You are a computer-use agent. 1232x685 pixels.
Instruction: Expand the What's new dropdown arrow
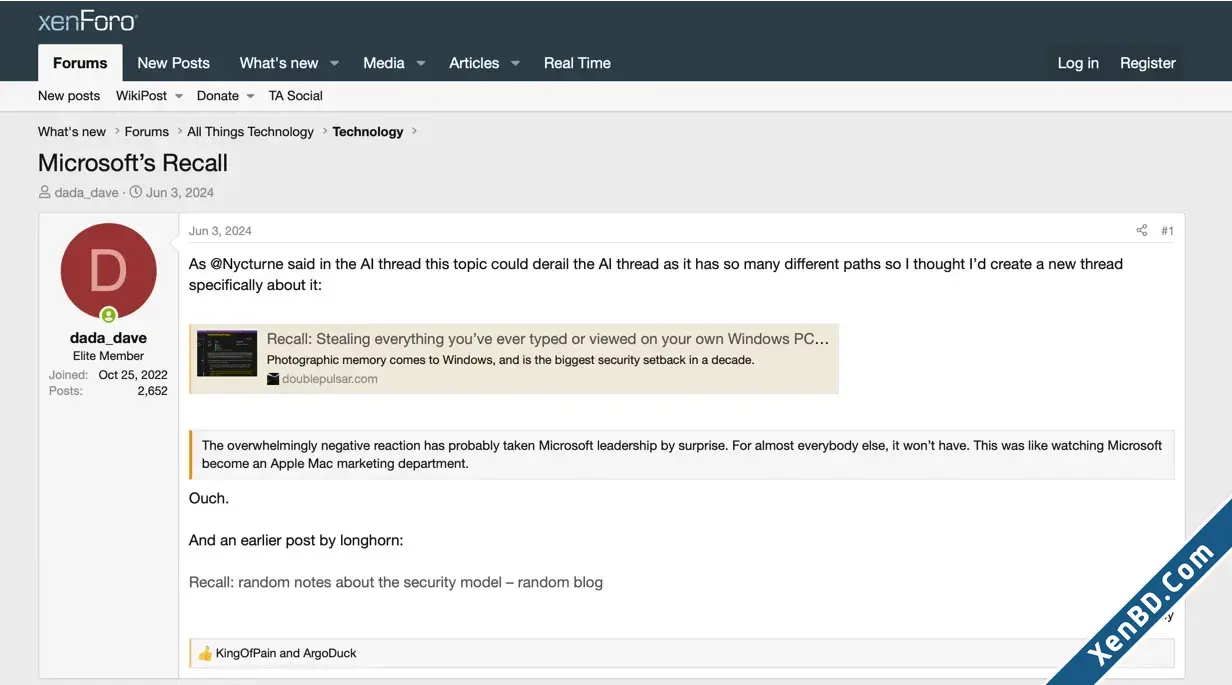[x=335, y=63]
